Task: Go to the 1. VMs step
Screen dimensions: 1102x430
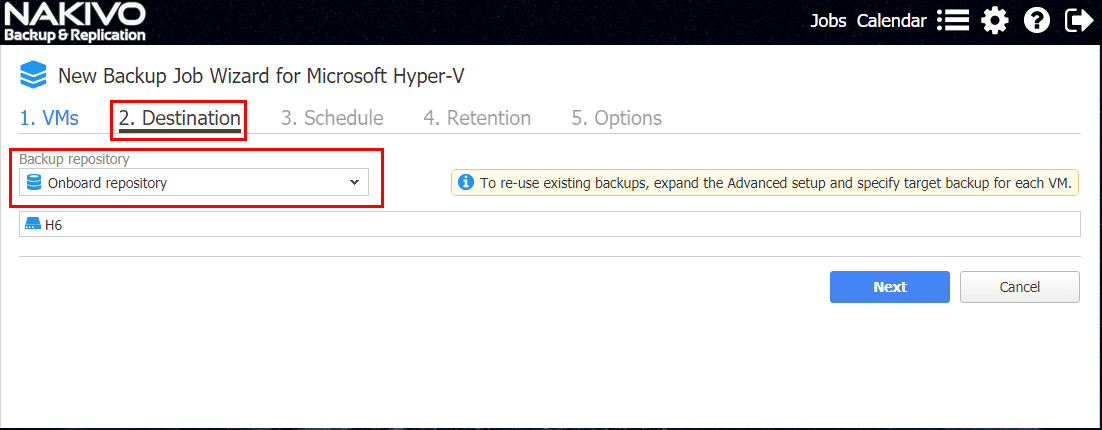Action: tap(49, 118)
